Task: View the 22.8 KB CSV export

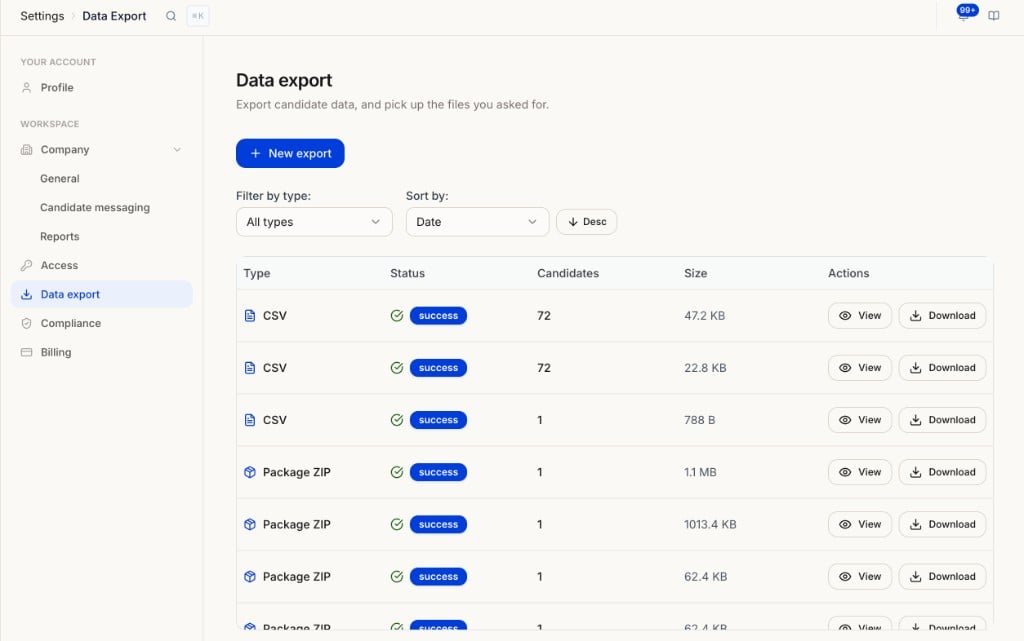Action: (859, 368)
